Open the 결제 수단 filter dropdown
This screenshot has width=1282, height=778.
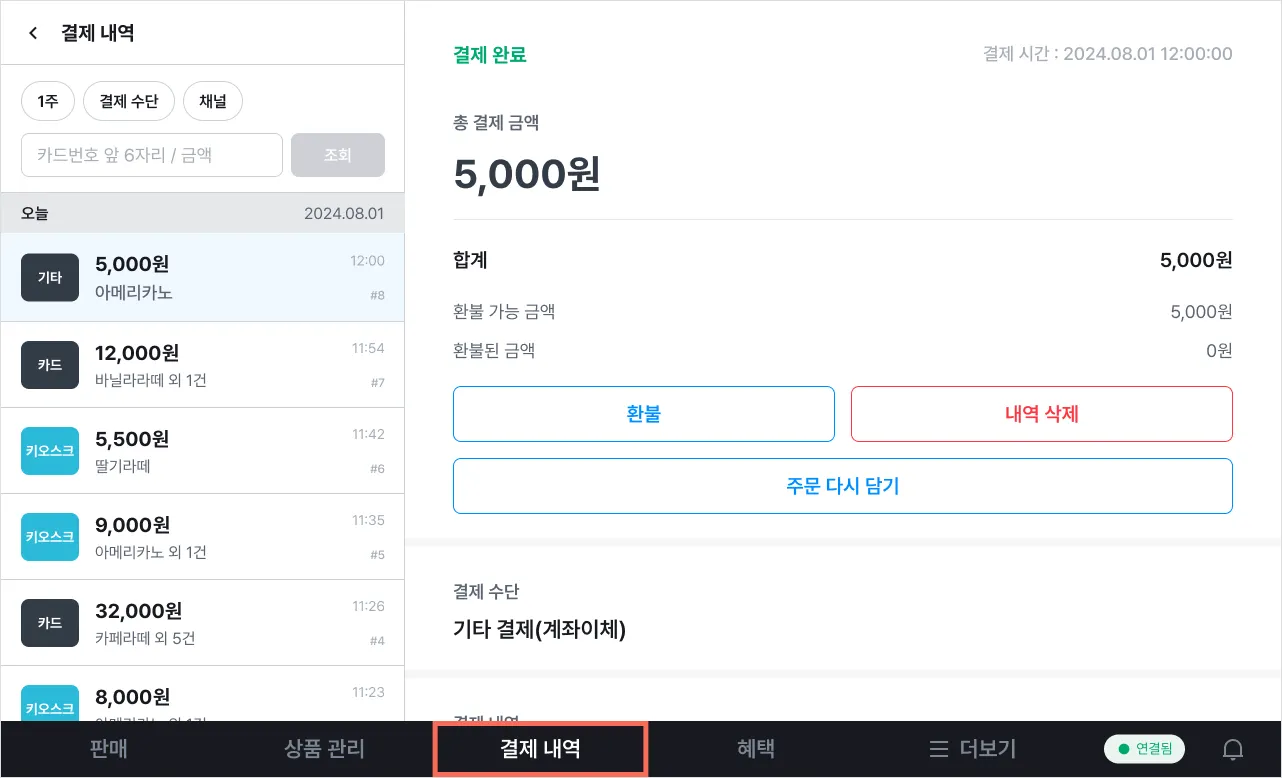coord(129,101)
